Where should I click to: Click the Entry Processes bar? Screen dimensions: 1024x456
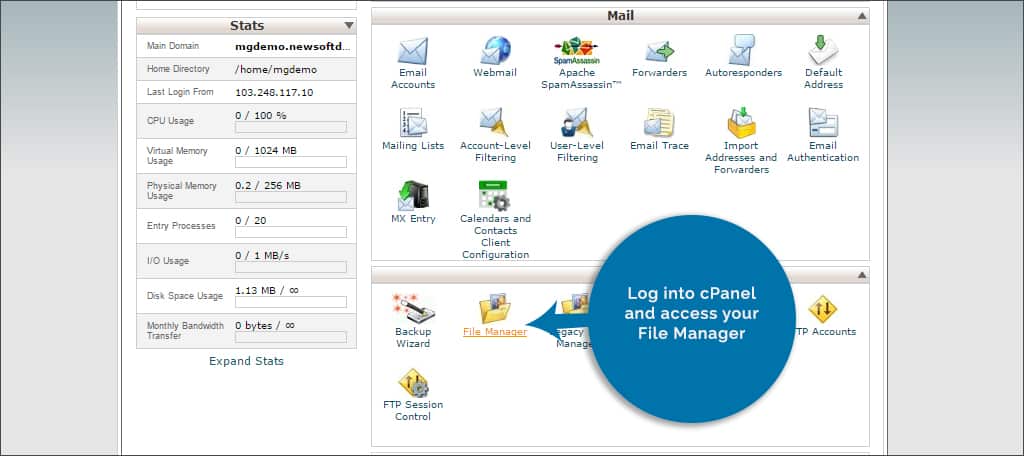pos(291,232)
